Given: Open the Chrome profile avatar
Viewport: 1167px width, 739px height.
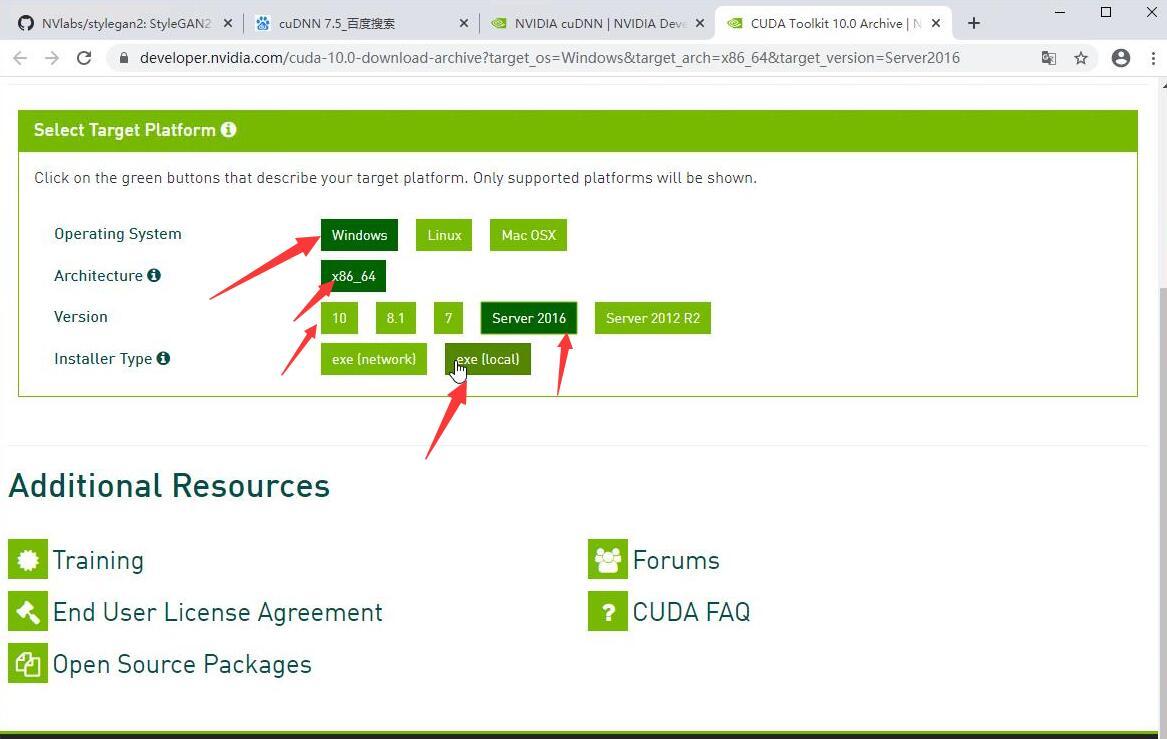Looking at the screenshot, I should pos(1121,58).
